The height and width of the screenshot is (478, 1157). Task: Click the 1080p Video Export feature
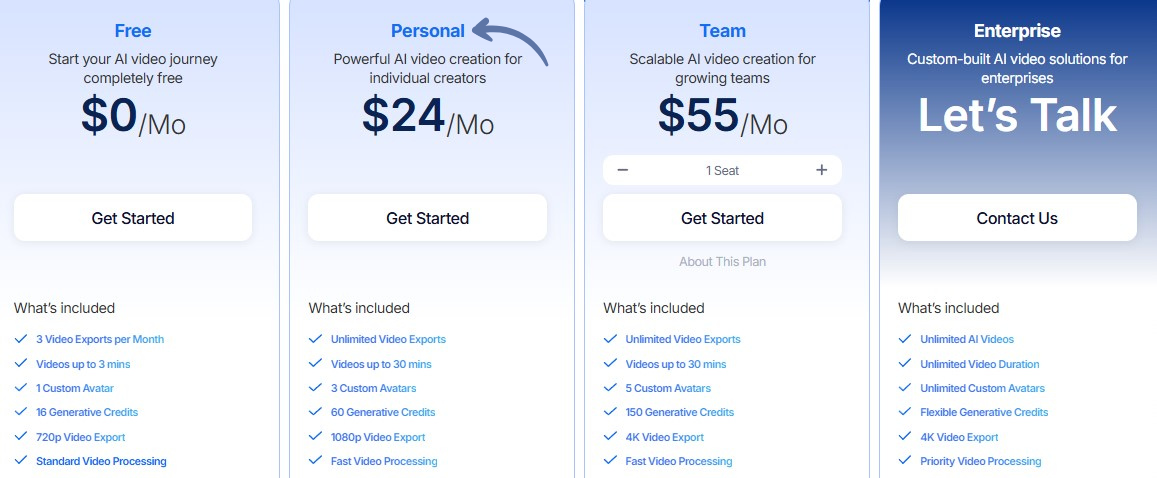(x=378, y=437)
